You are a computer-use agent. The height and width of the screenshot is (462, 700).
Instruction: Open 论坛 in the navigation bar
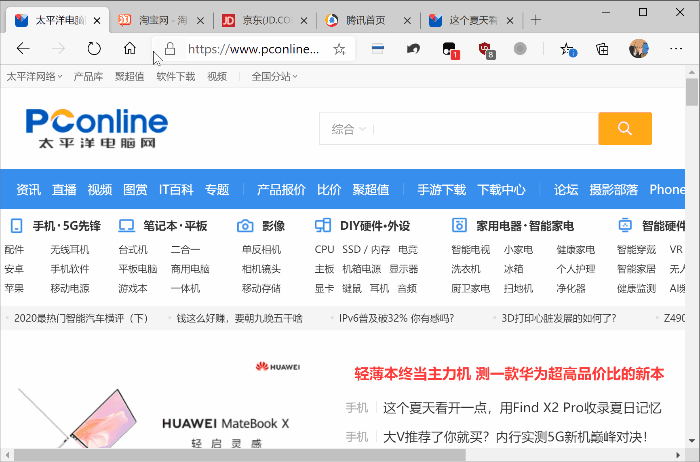(566, 190)
